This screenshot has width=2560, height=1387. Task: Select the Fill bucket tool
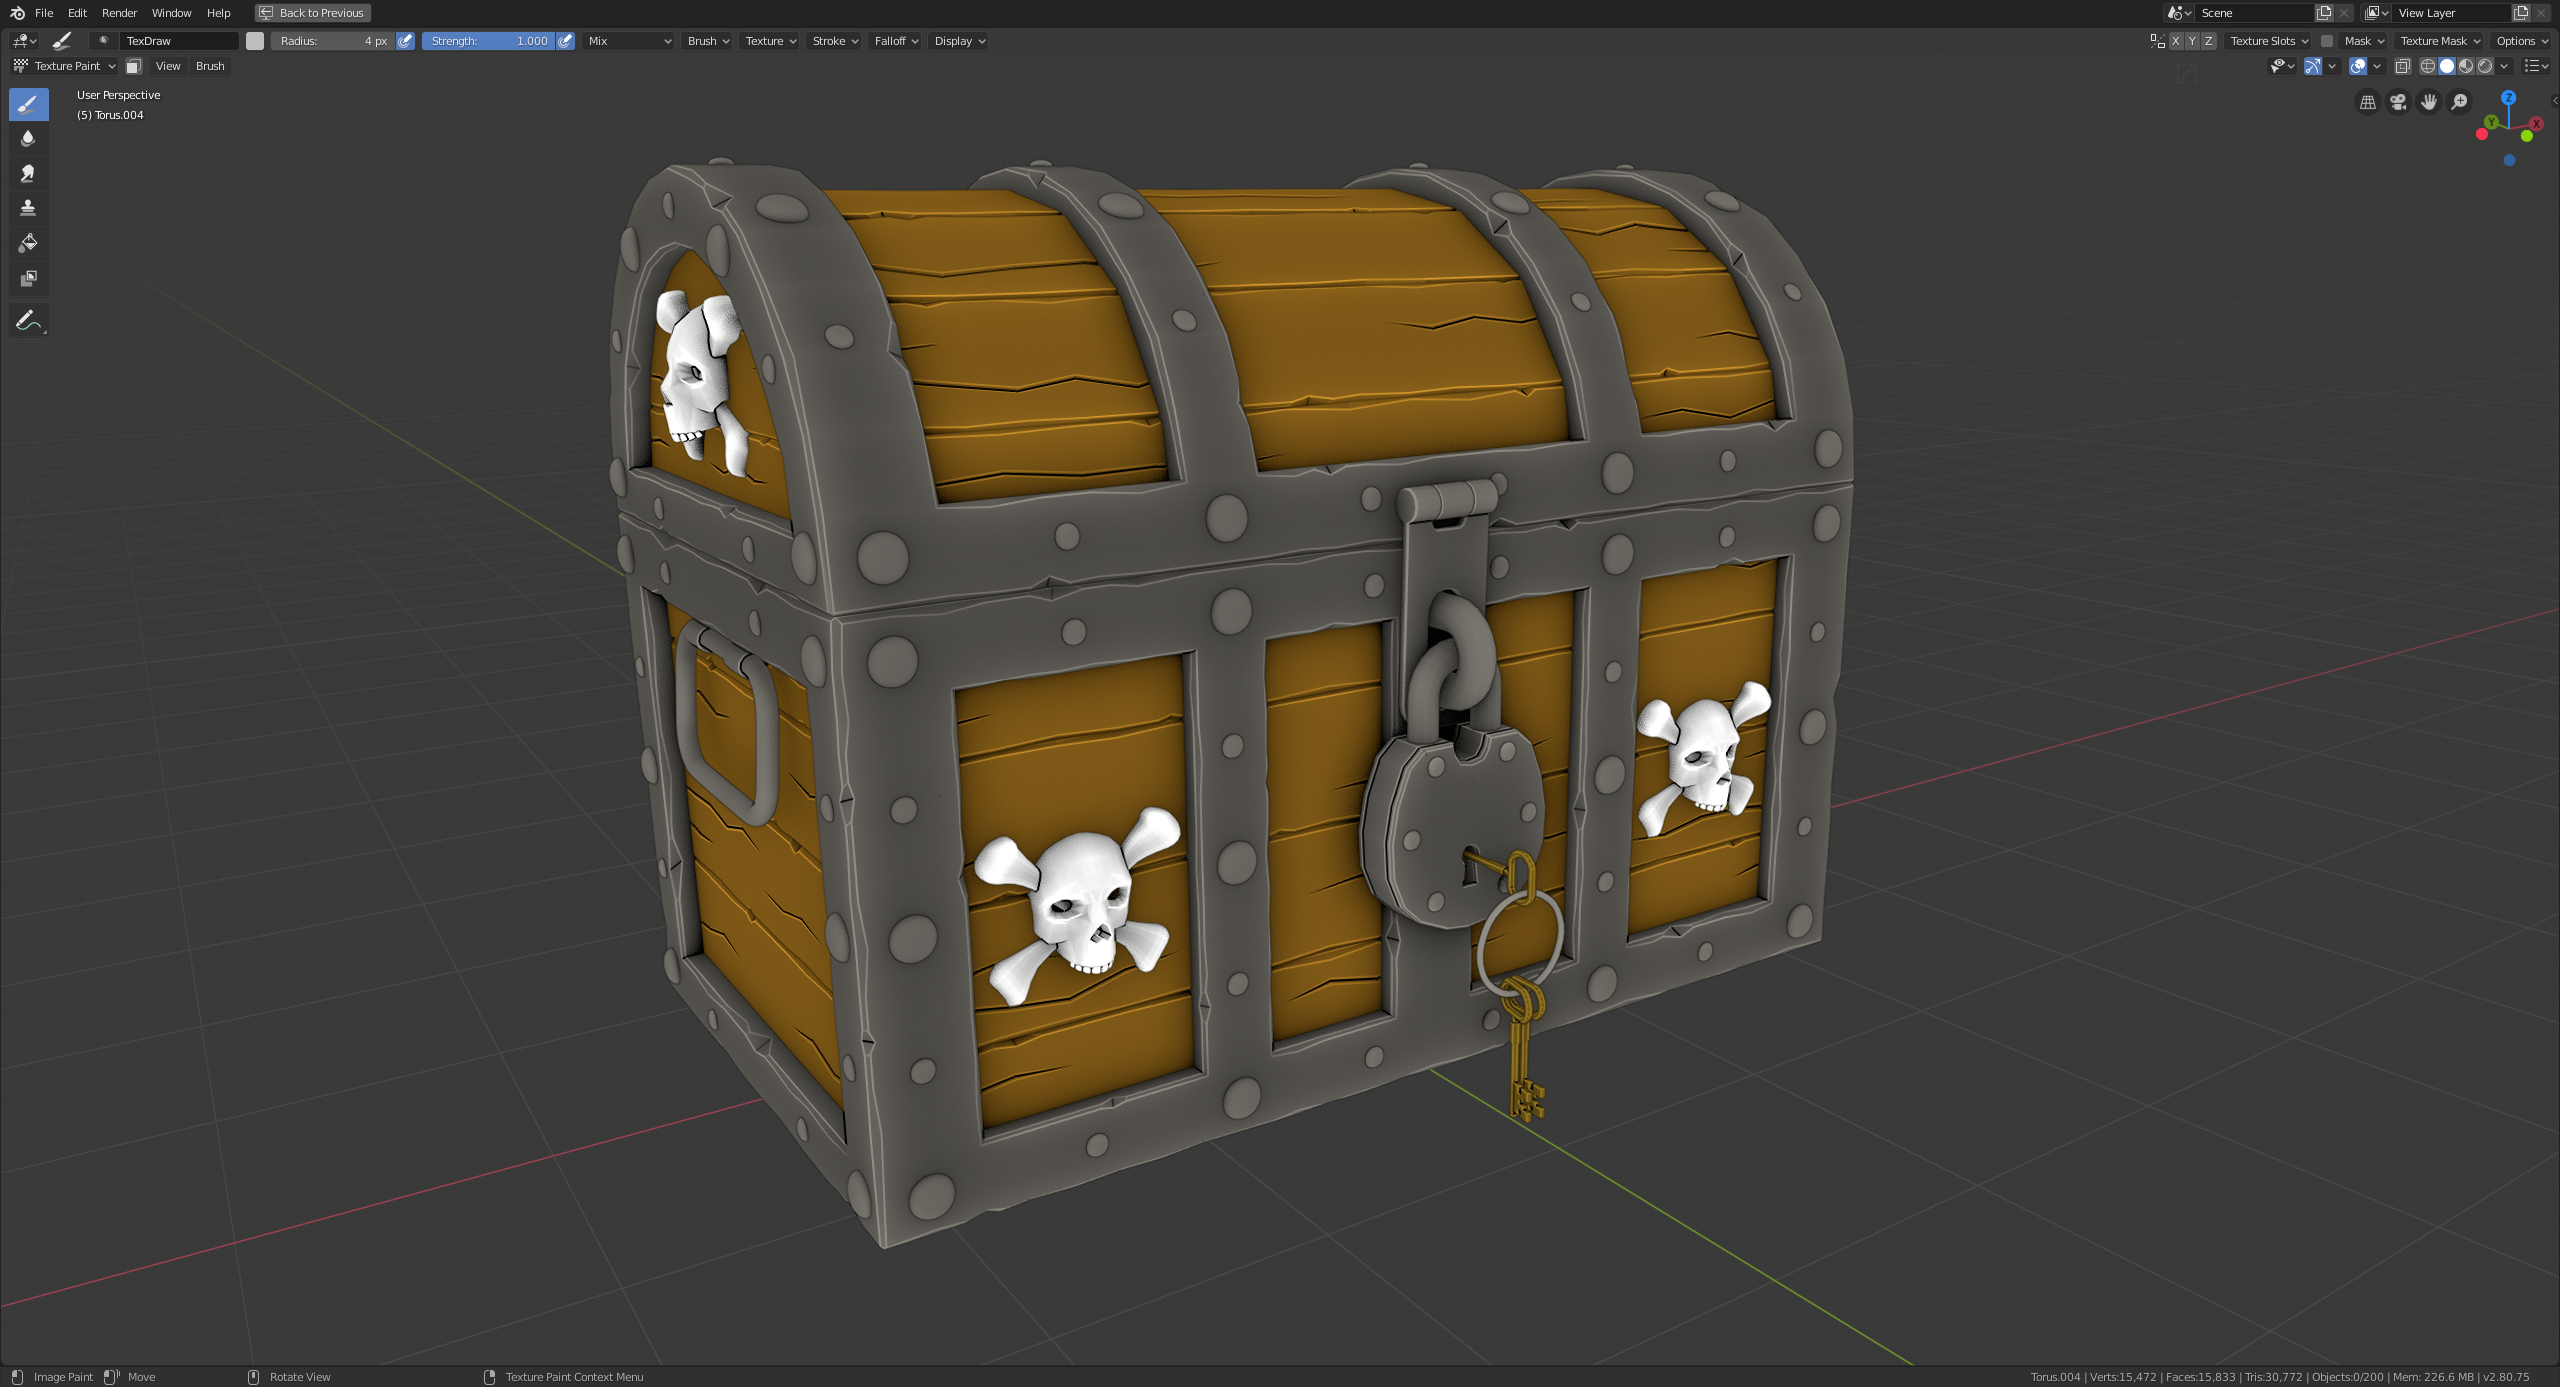click(x=28, y=243)
